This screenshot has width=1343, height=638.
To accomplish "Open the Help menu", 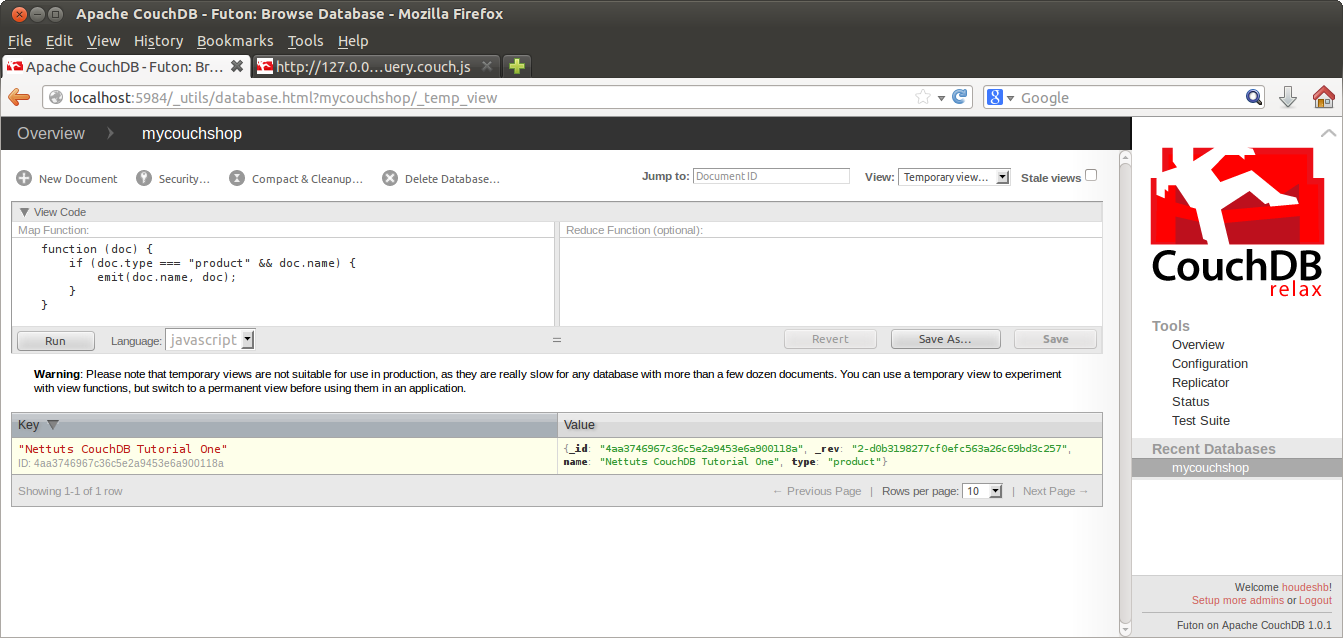I will 353,41.
